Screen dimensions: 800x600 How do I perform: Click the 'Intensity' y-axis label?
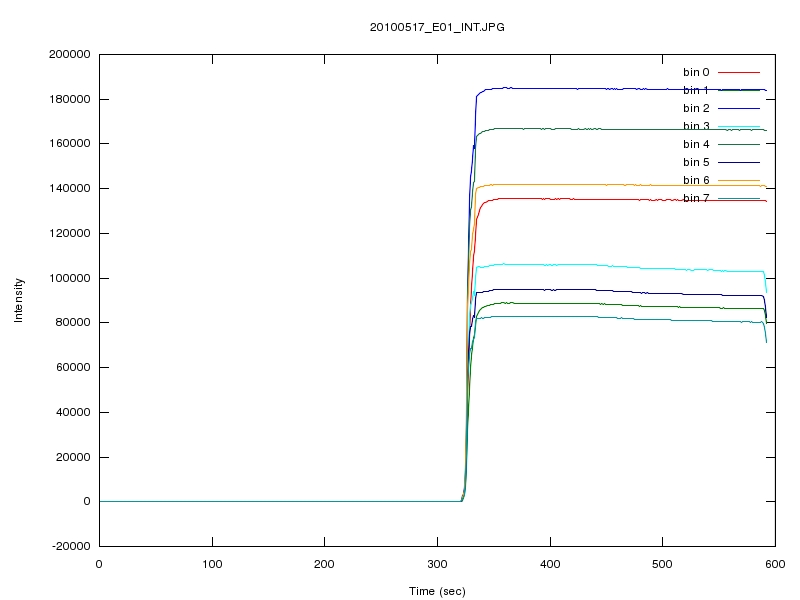point(18,300)
